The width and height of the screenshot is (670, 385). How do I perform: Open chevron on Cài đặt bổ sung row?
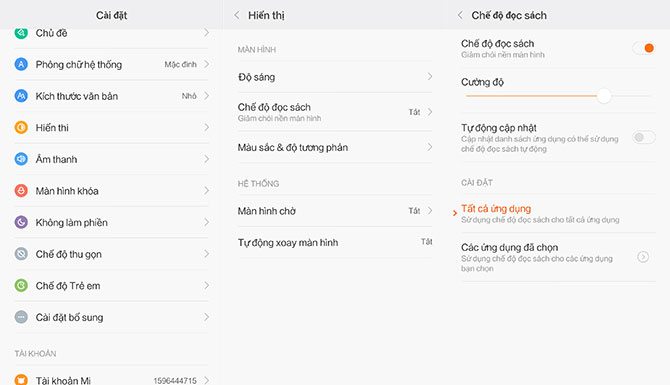click(x=206, y=317)
